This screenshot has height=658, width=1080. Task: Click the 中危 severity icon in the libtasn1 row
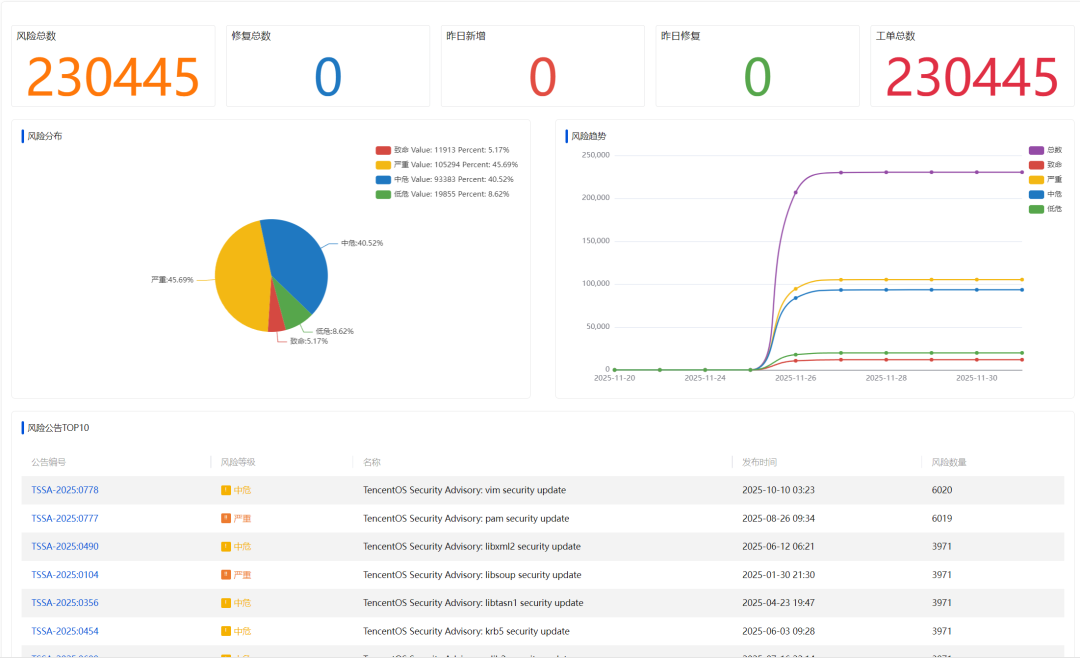click(x=226, y=603)
